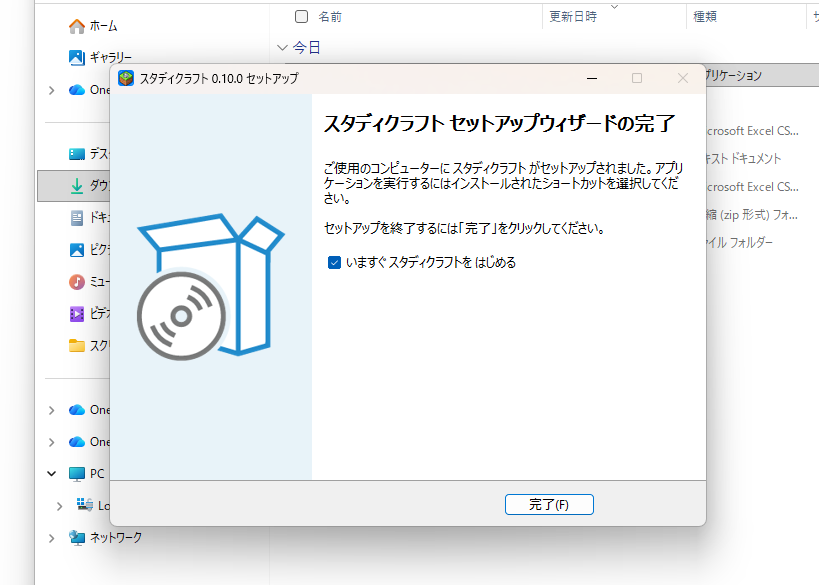Viewport: 819px width, 585px height.
Task: Open the ダウンロード folder icon
Action: [x=77, y=186]
